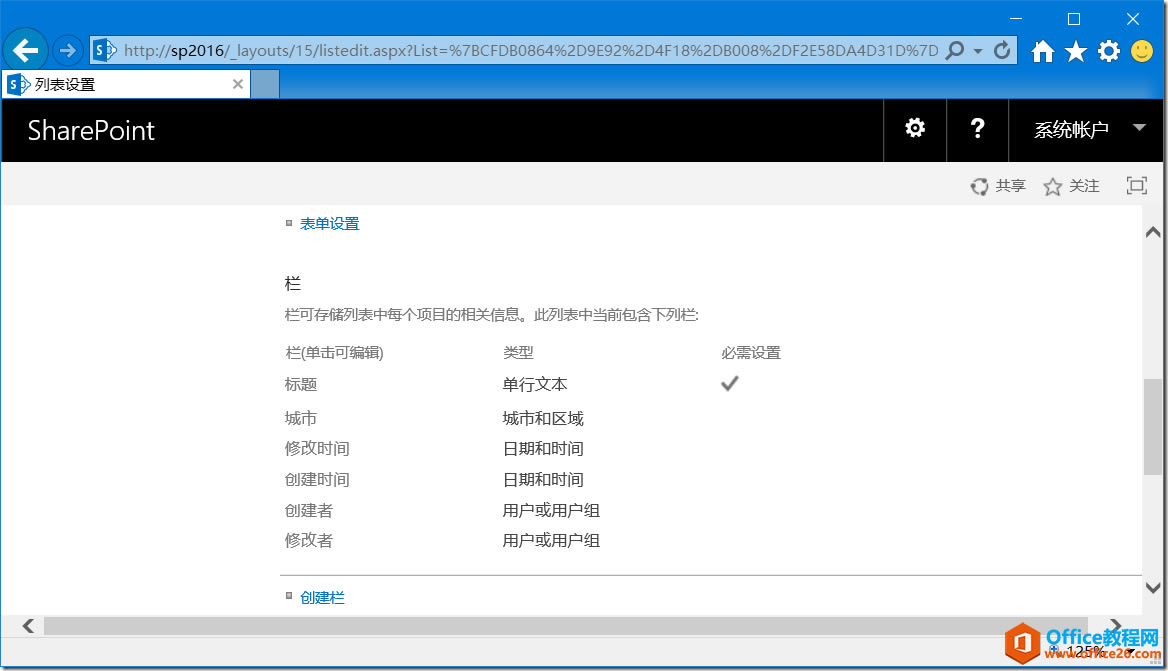
Task: Click the 标题 column to edit it
Action: pyautogui.click(x=300, y=384)
